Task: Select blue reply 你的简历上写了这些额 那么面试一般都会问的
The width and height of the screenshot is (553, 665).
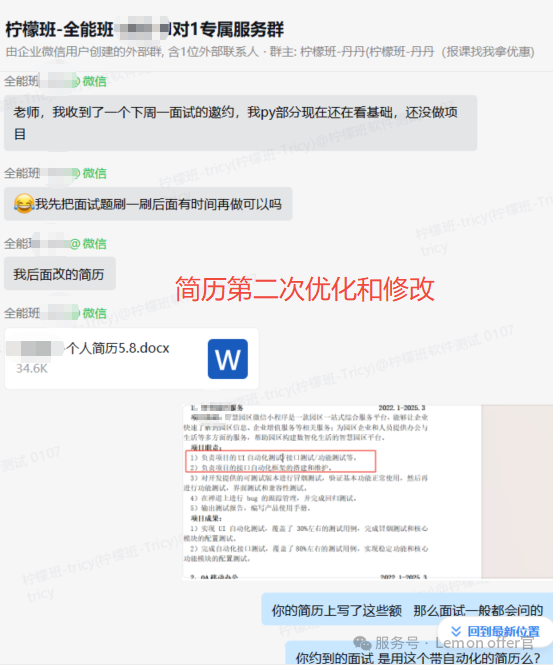Action: (x=407, y=610)
